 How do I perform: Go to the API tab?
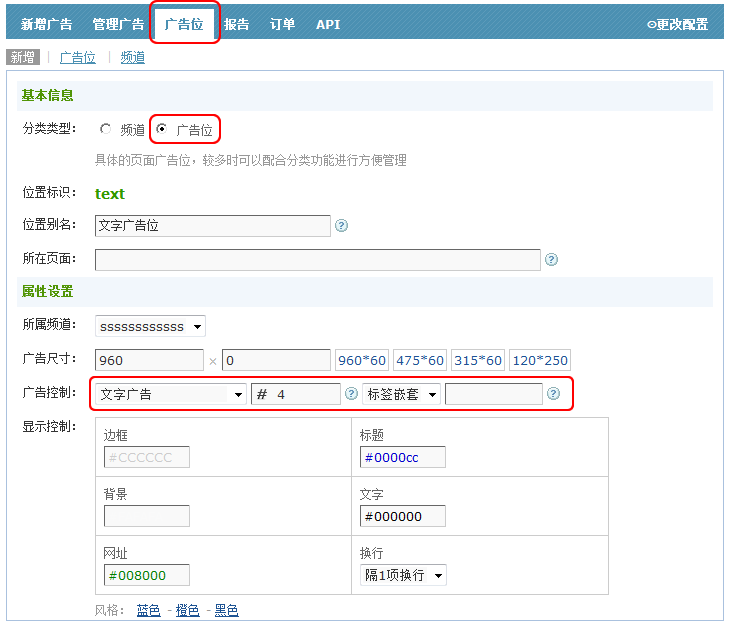328,24
